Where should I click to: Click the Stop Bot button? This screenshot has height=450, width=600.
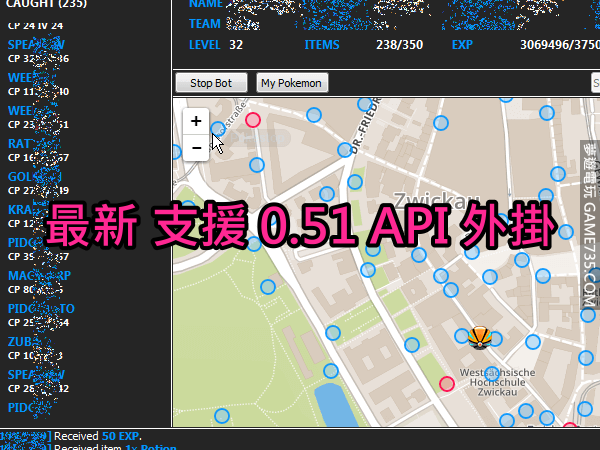[x=211, y=83]
